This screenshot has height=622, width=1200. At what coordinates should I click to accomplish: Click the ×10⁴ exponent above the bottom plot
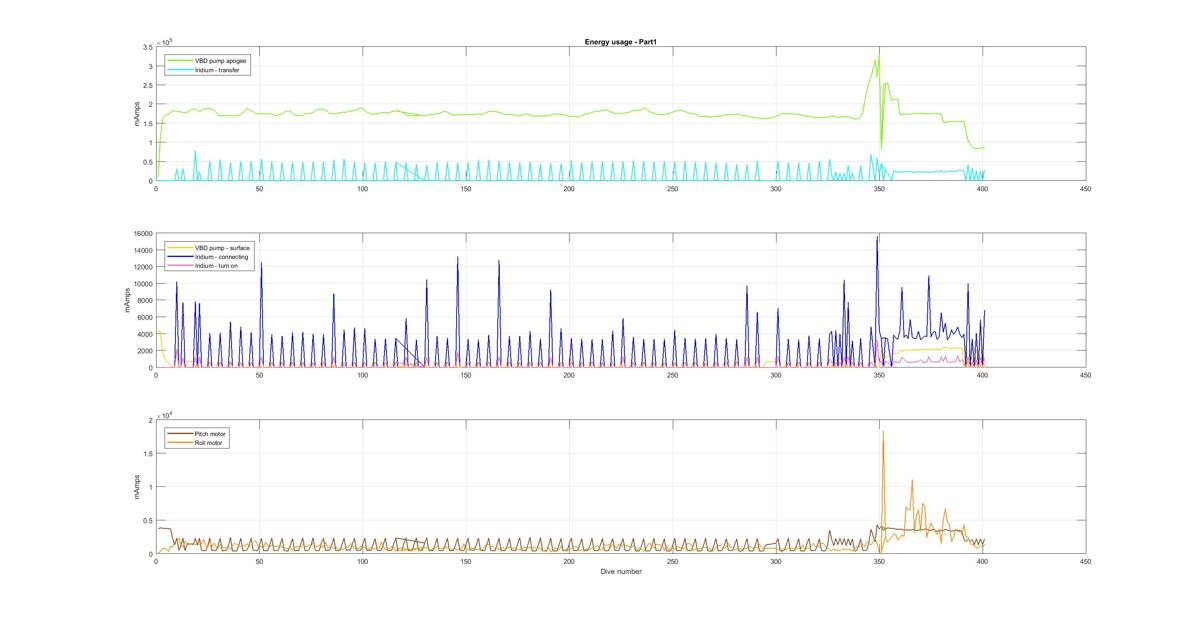point(165,414)
